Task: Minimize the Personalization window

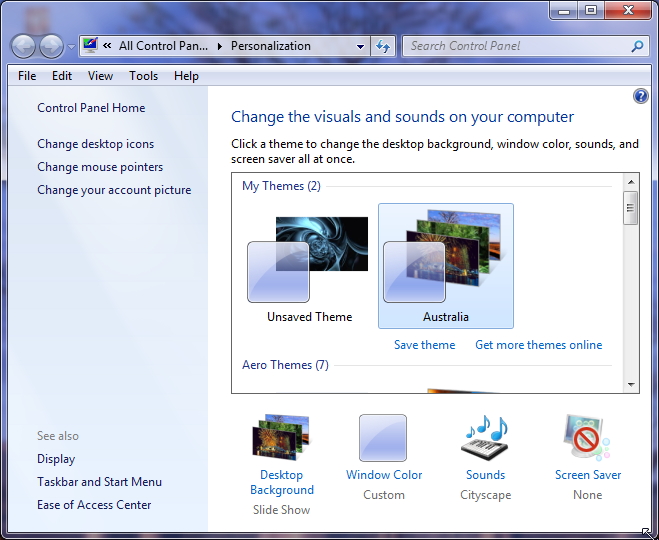Action: (x=564, y=11)
